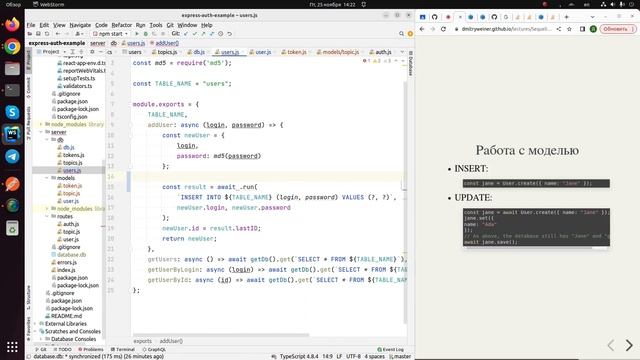640x360 pixels.
Task: Collapse the db folder in tree
Action: 47,140
